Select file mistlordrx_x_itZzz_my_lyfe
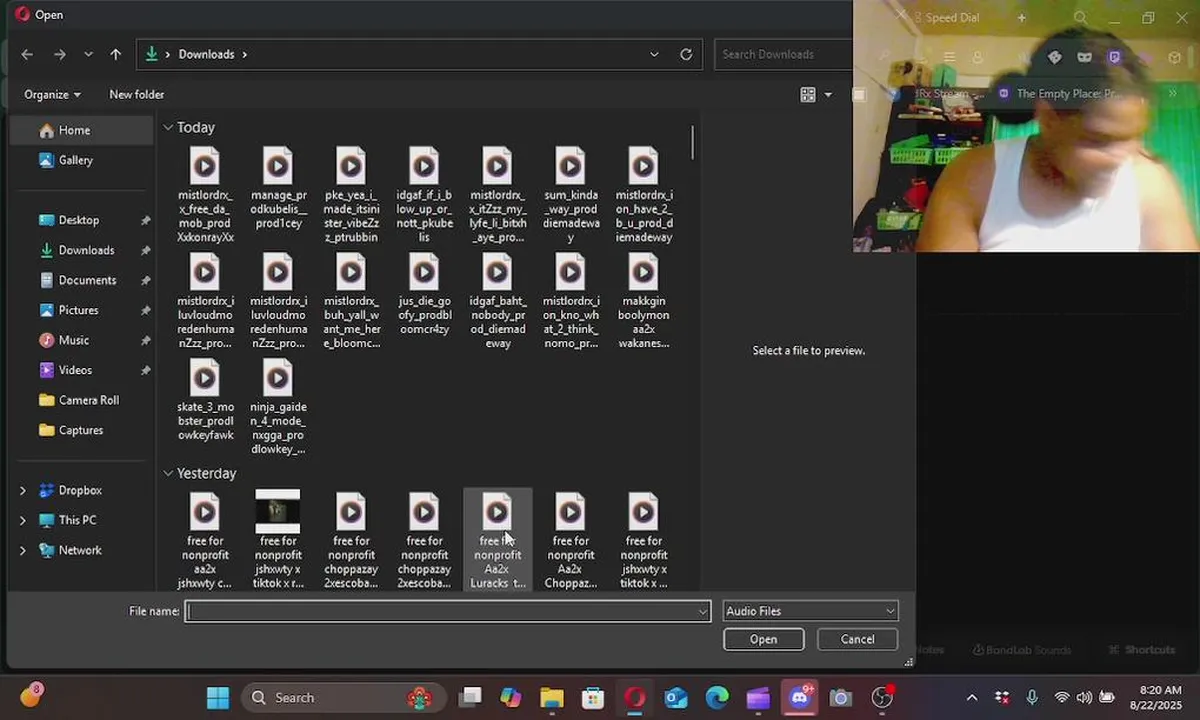Image resolution: width=1200 pixels, height=720 pixels. pos(497,195)
